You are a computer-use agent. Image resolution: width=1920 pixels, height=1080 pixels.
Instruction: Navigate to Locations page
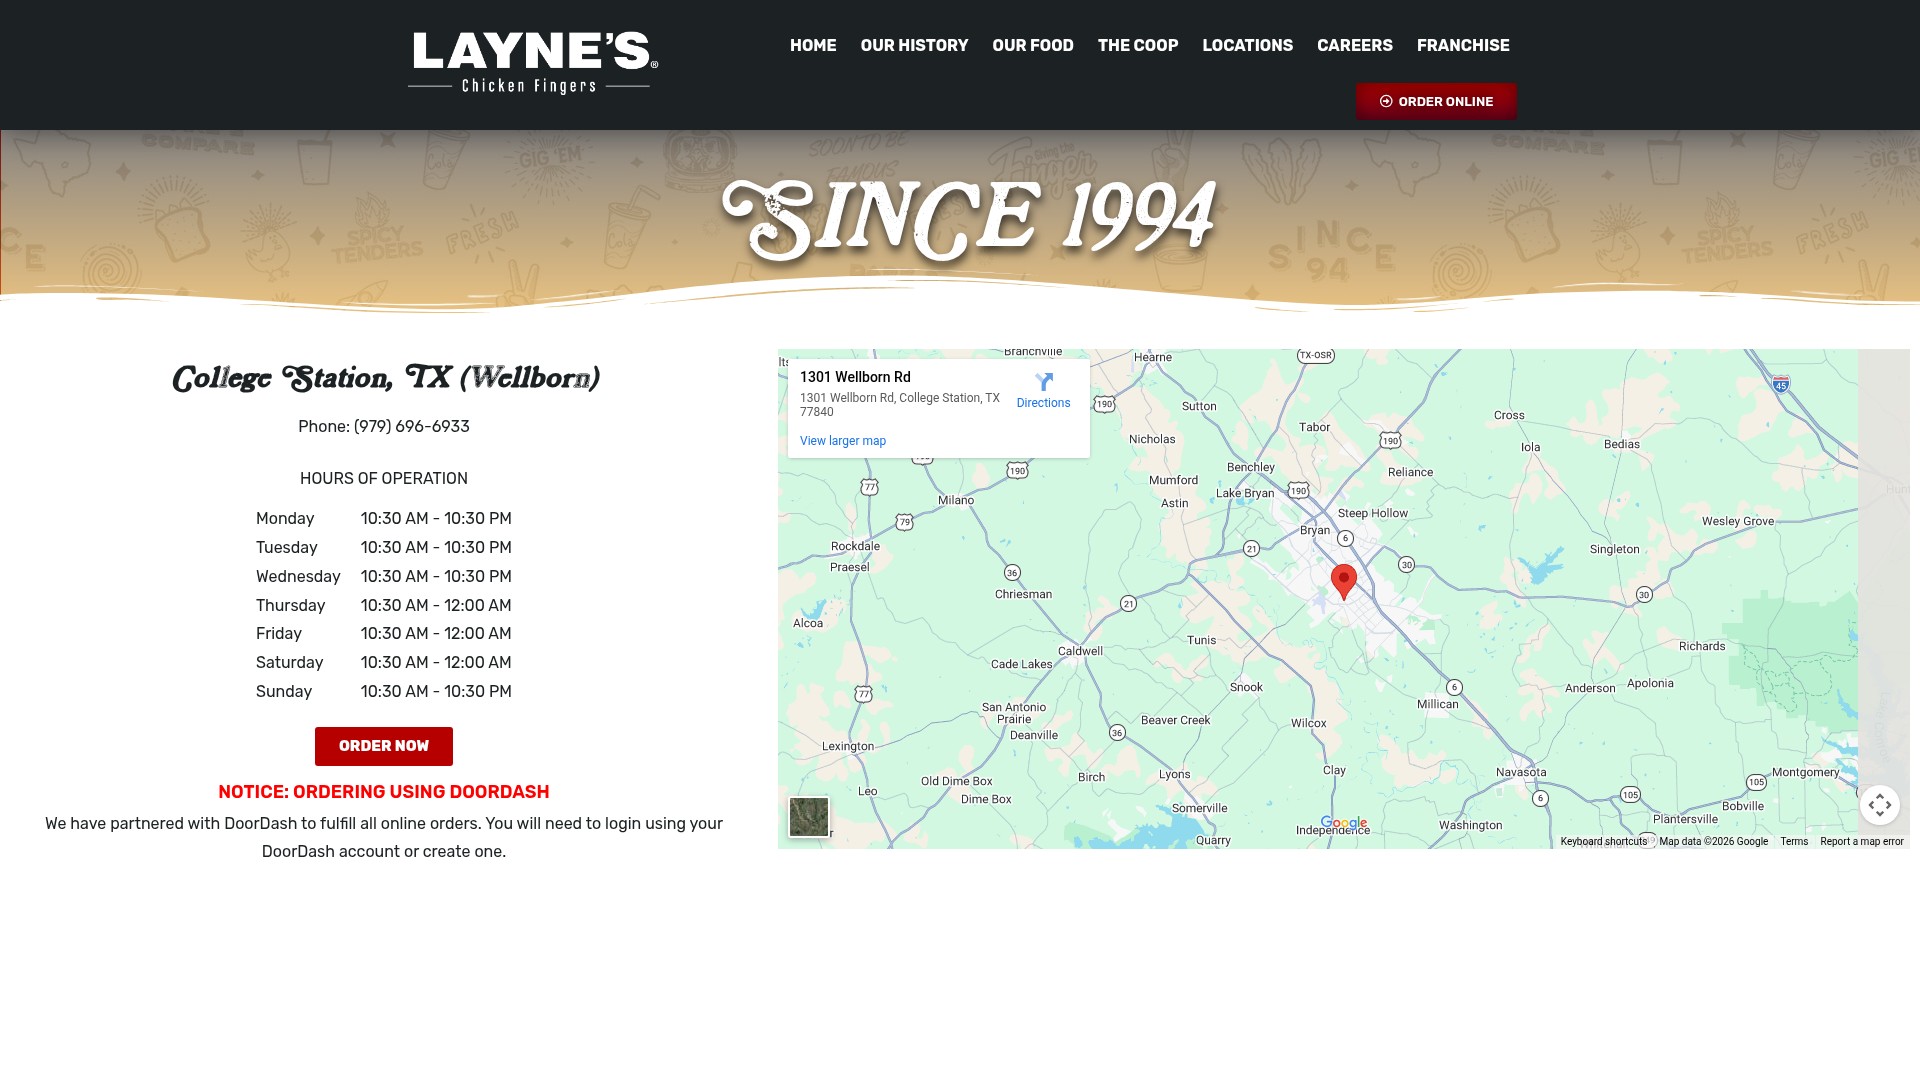pos(1247,45)
